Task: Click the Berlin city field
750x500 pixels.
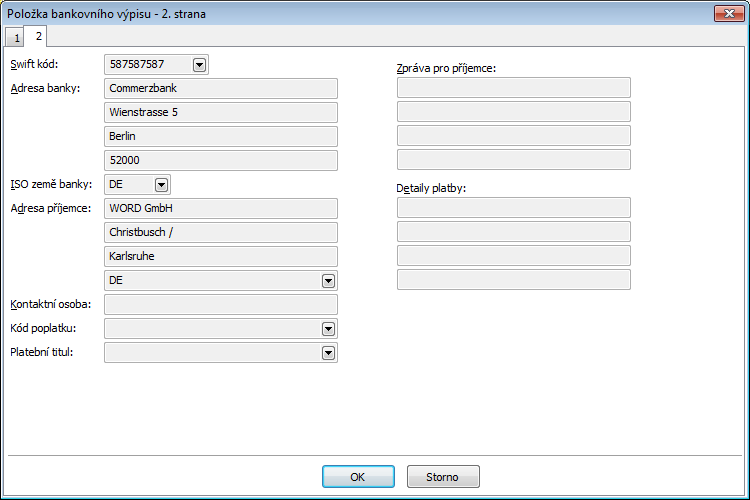Action: pos(220,136)
